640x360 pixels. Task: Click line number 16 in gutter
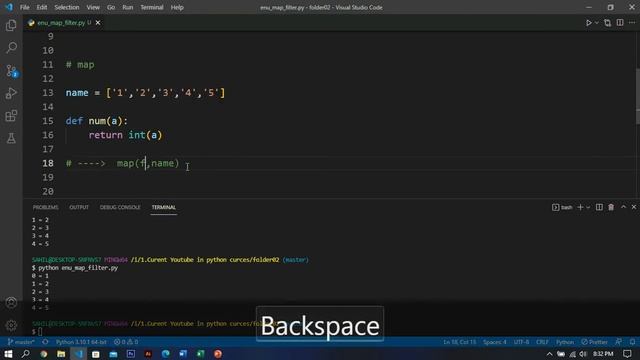point(48,135)
